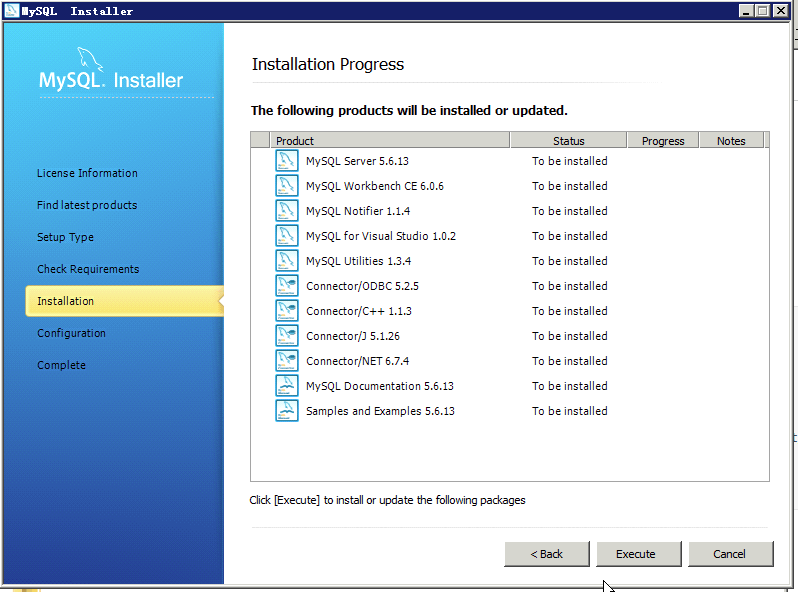Image resolution: width=798 pixels, height=592 pixels.
Task: Click the MySQL Notifier 1.1.4 icon
Action: 287,210
